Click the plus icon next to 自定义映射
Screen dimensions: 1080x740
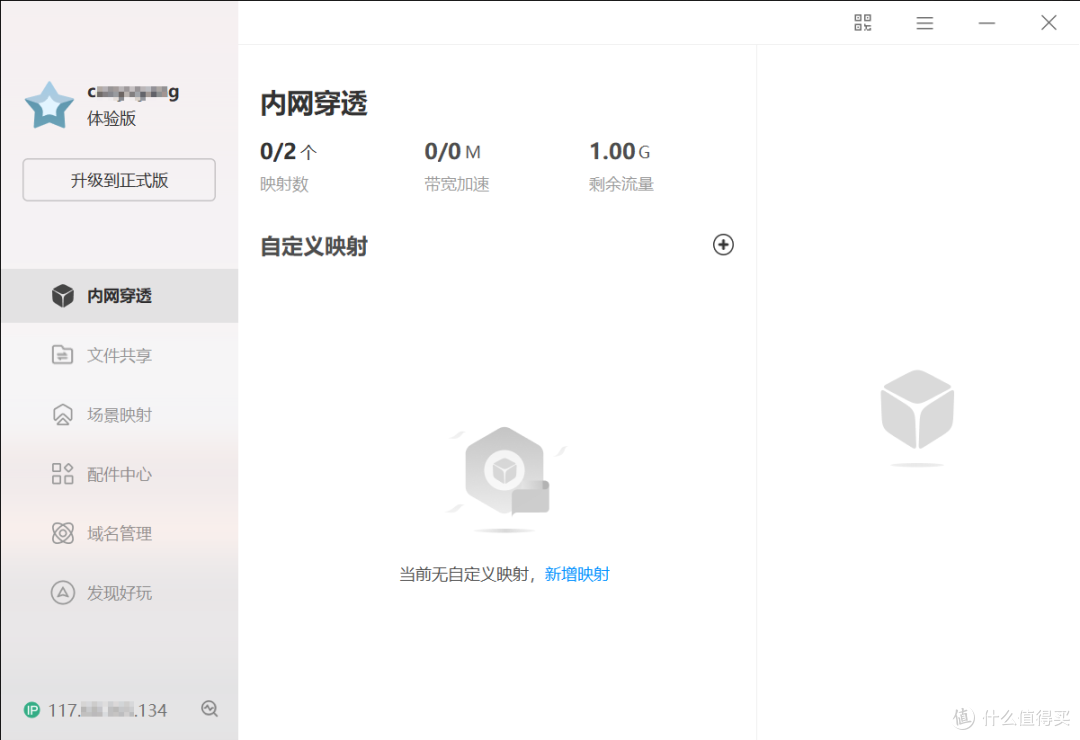point(723,244)
